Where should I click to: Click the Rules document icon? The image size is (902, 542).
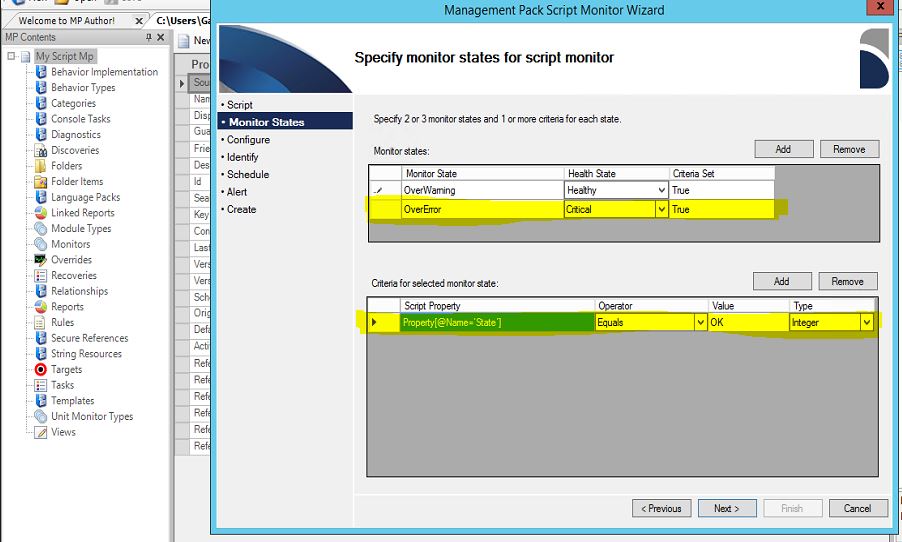click(41, 322)
